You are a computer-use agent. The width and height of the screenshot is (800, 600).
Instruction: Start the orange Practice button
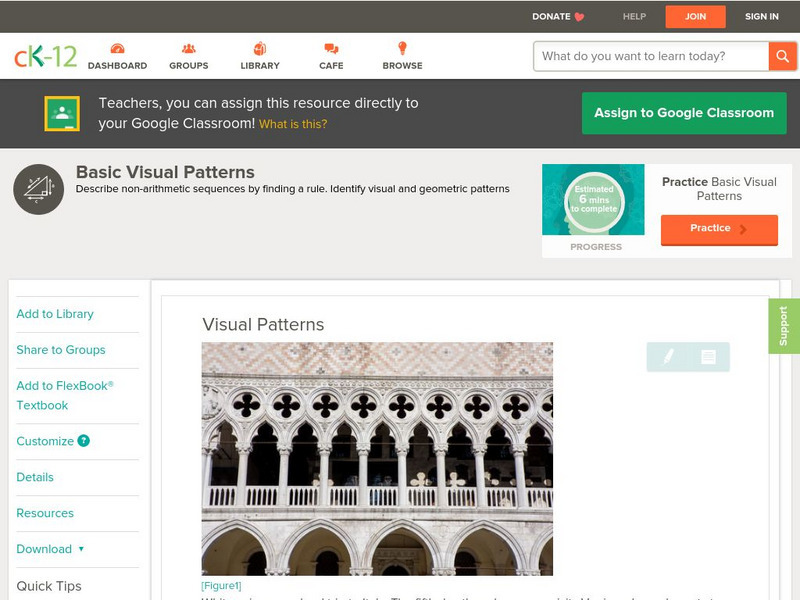coord(719,229)
